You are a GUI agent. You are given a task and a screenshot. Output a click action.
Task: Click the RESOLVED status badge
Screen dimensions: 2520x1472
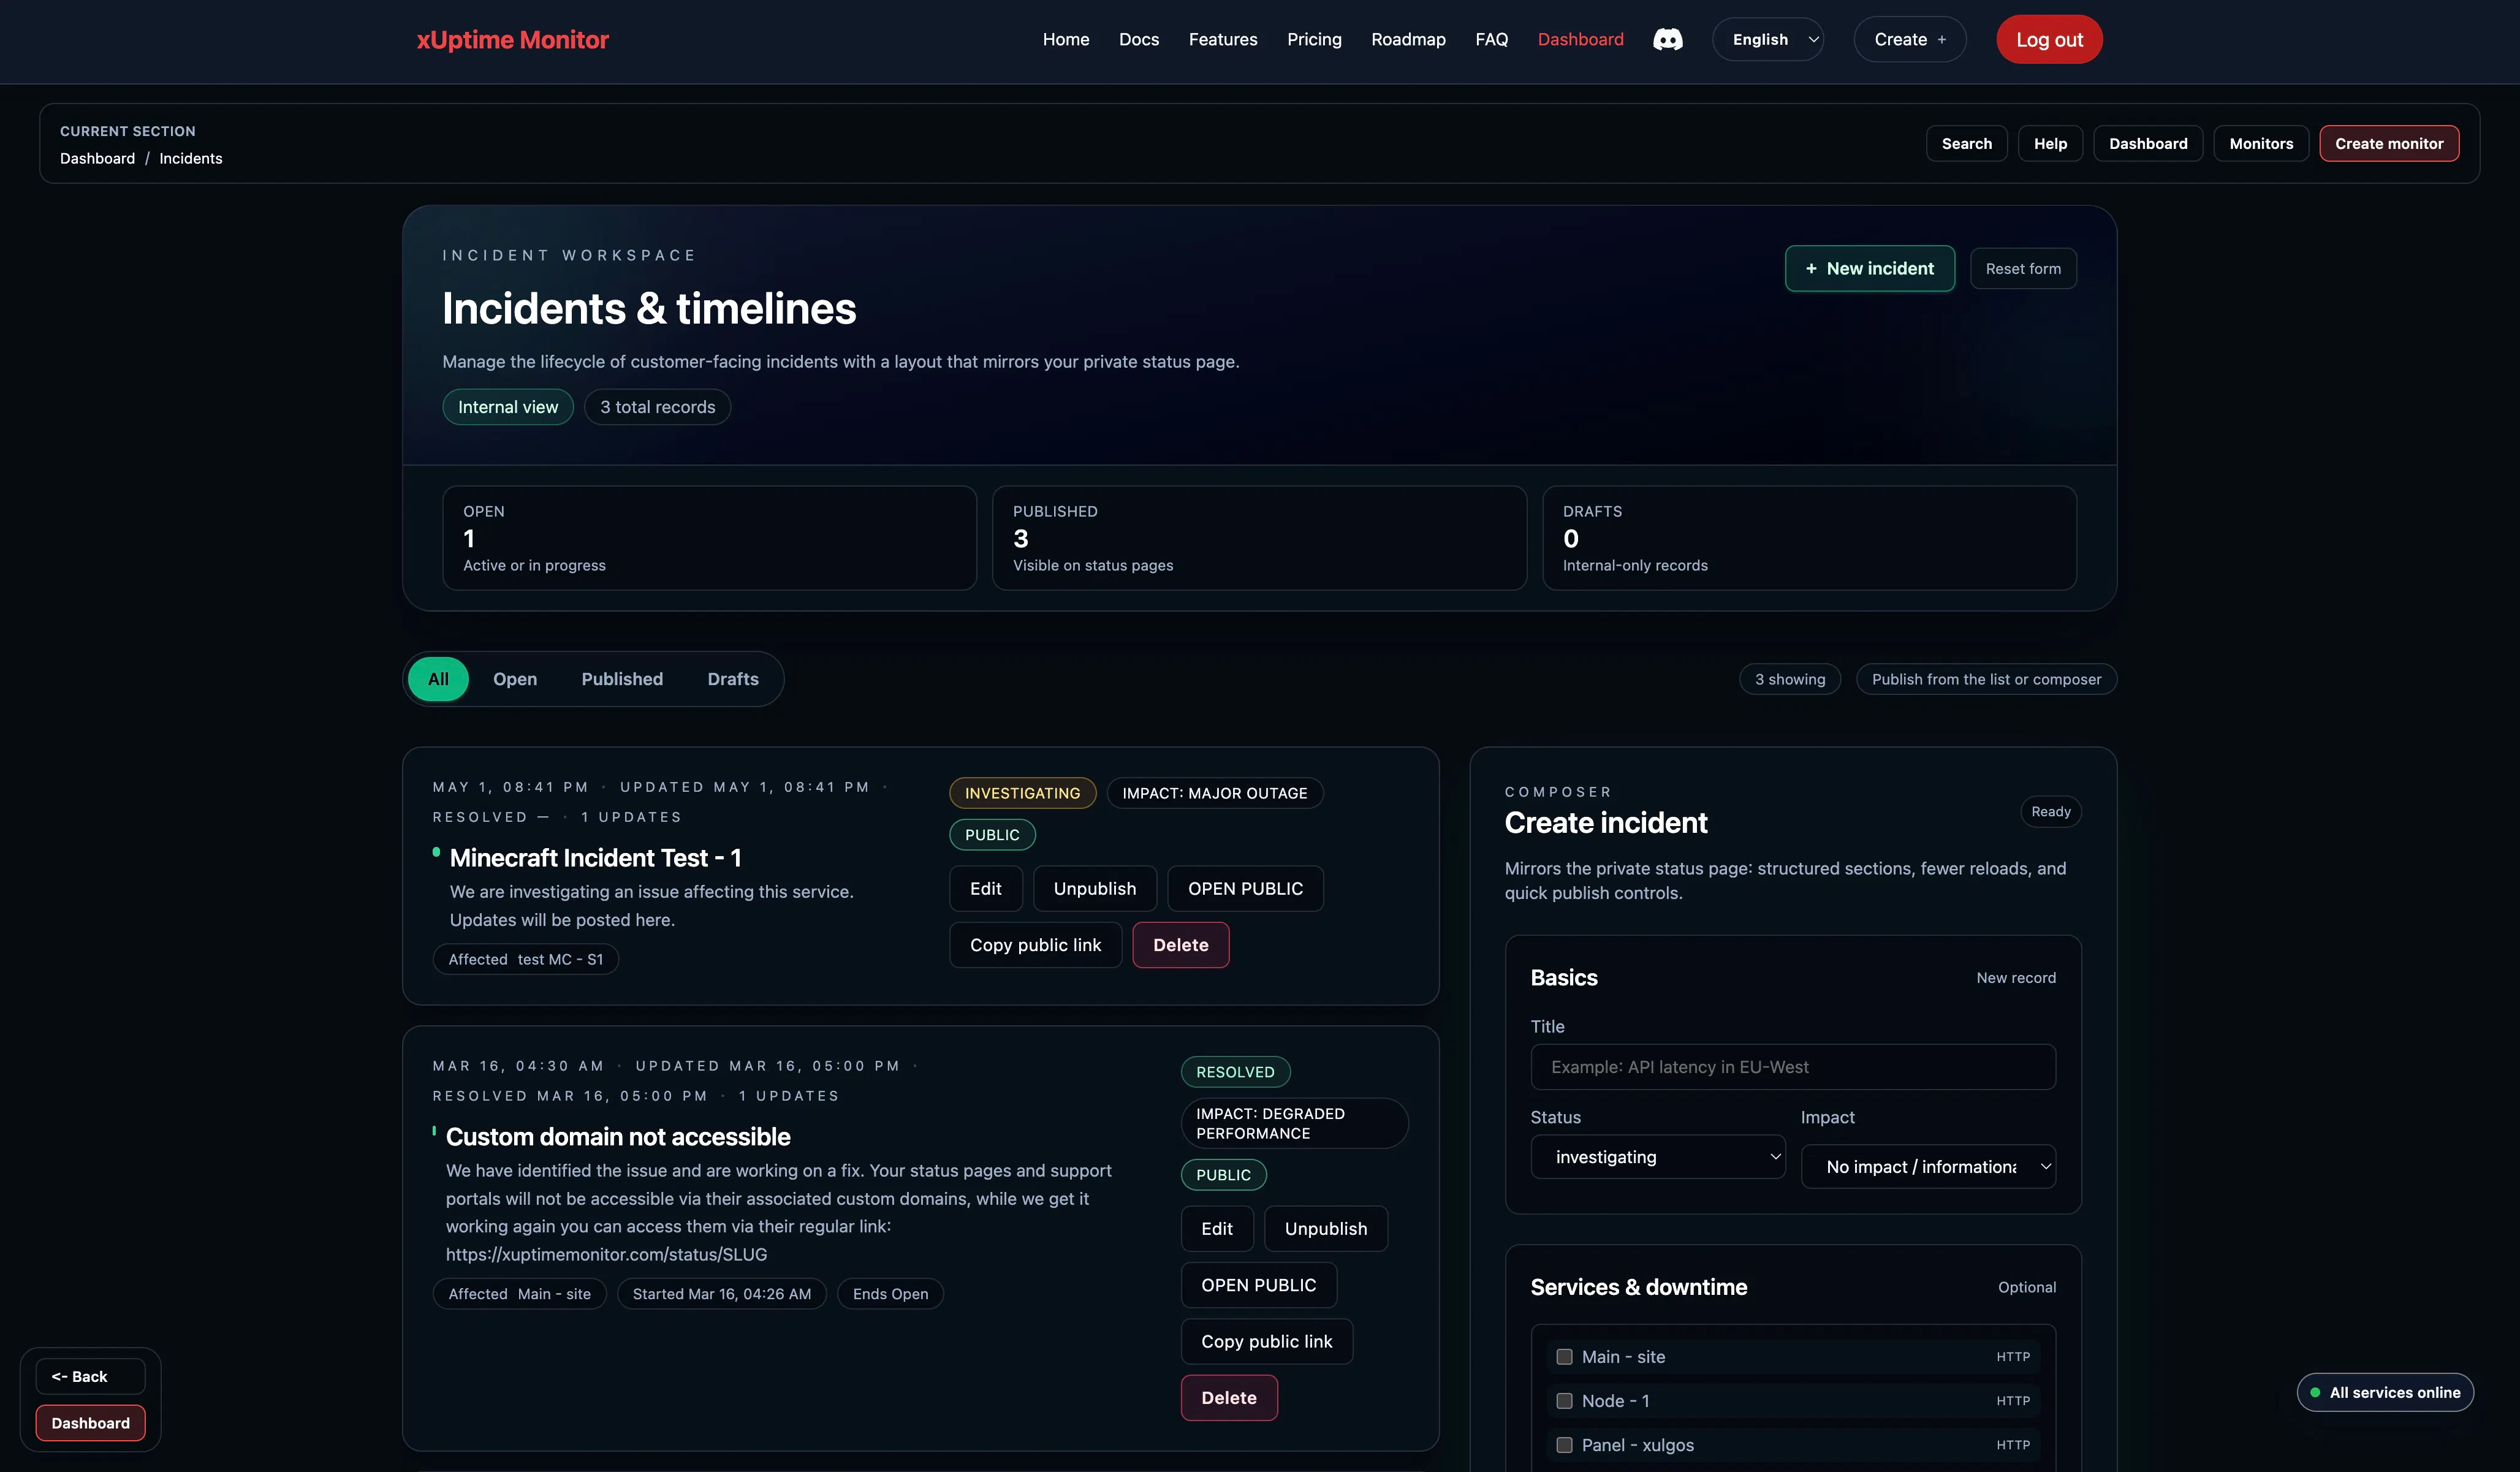[1235, 1072]
